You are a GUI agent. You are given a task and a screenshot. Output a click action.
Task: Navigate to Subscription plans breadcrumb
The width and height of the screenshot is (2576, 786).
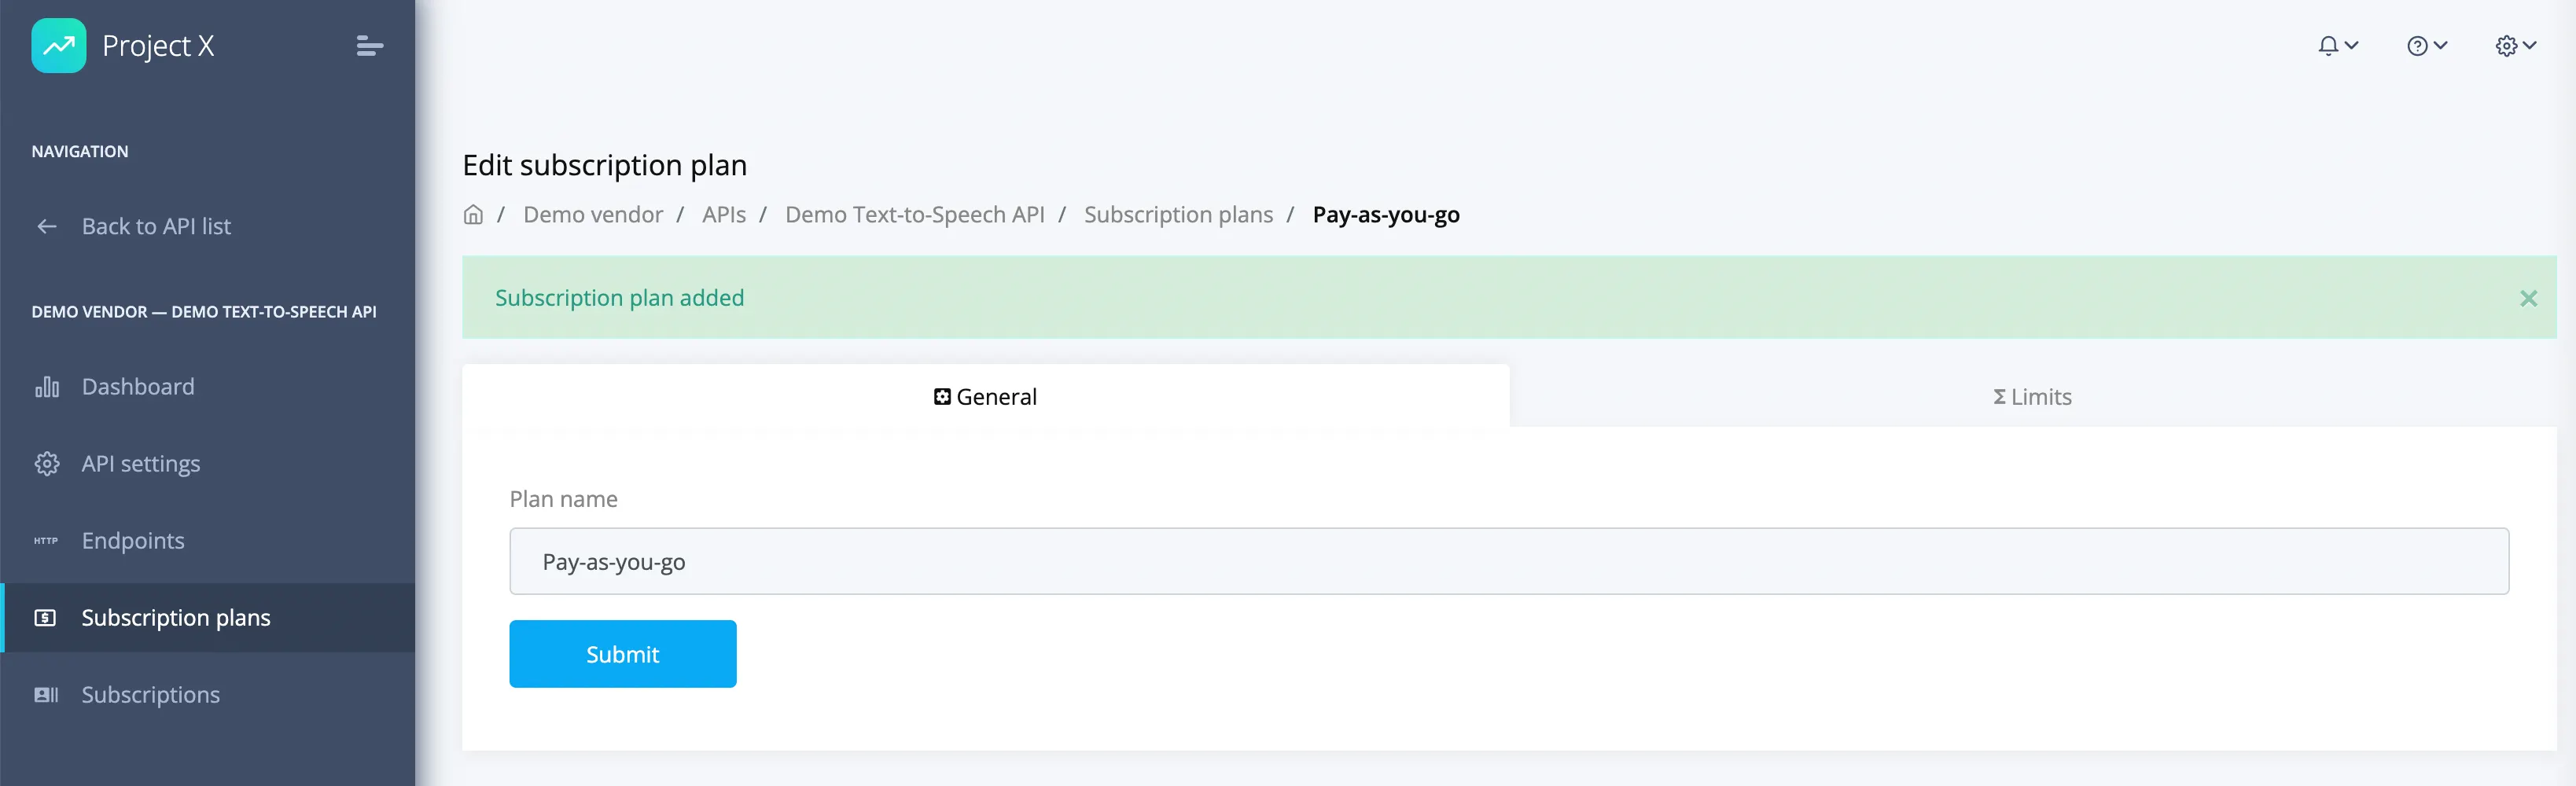[1179, 215]
